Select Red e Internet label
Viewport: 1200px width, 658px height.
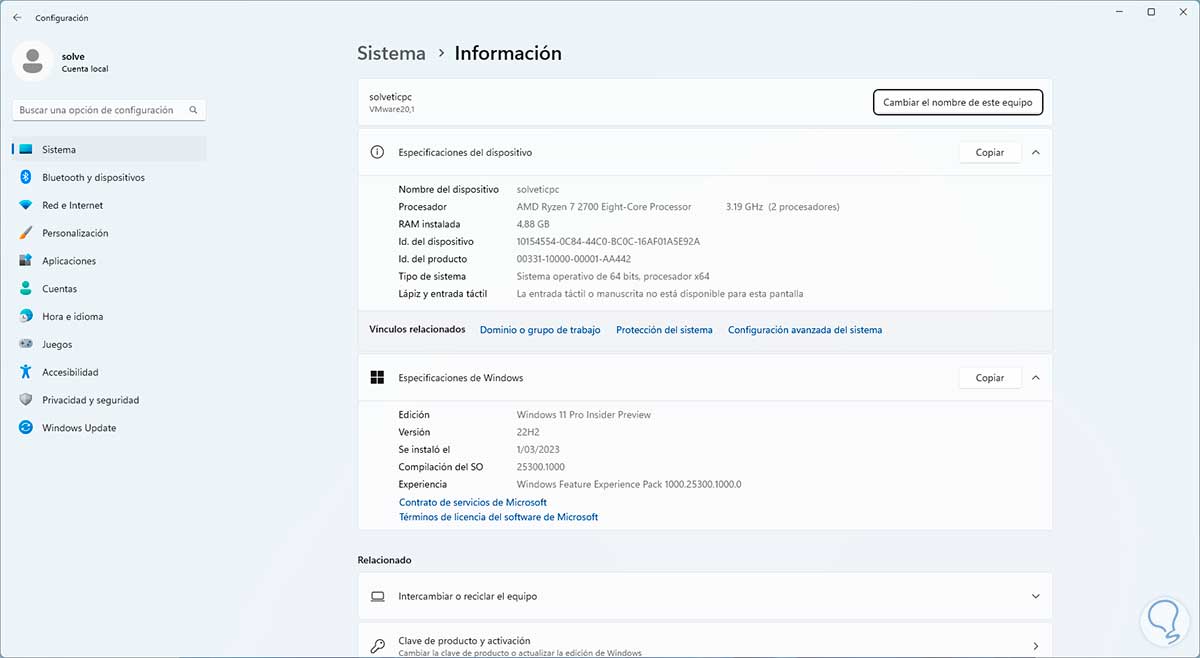(72, 205)
